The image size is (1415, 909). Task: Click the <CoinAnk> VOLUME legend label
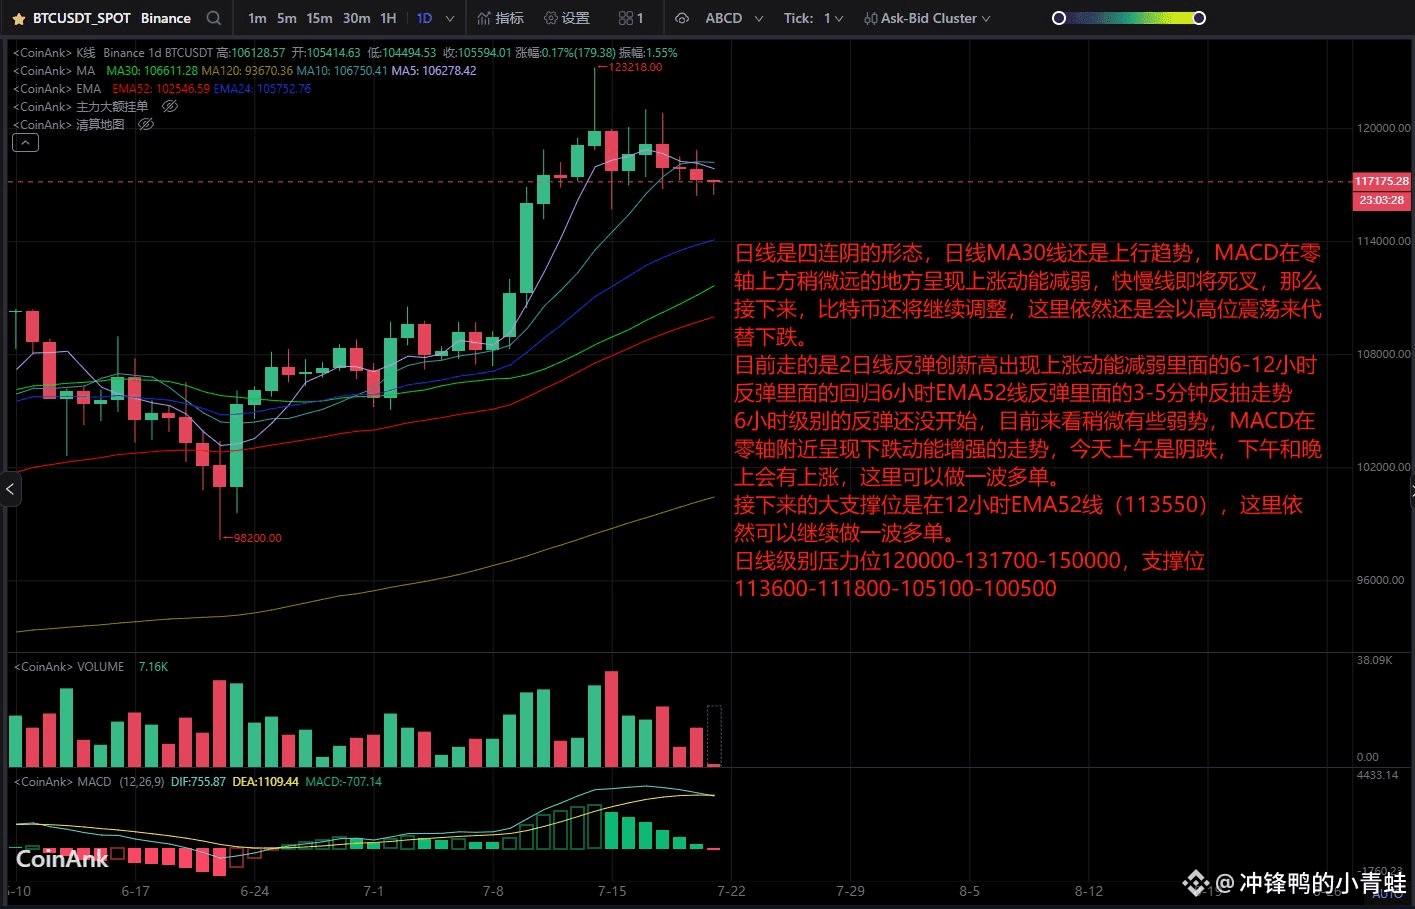tap(68, 666)
